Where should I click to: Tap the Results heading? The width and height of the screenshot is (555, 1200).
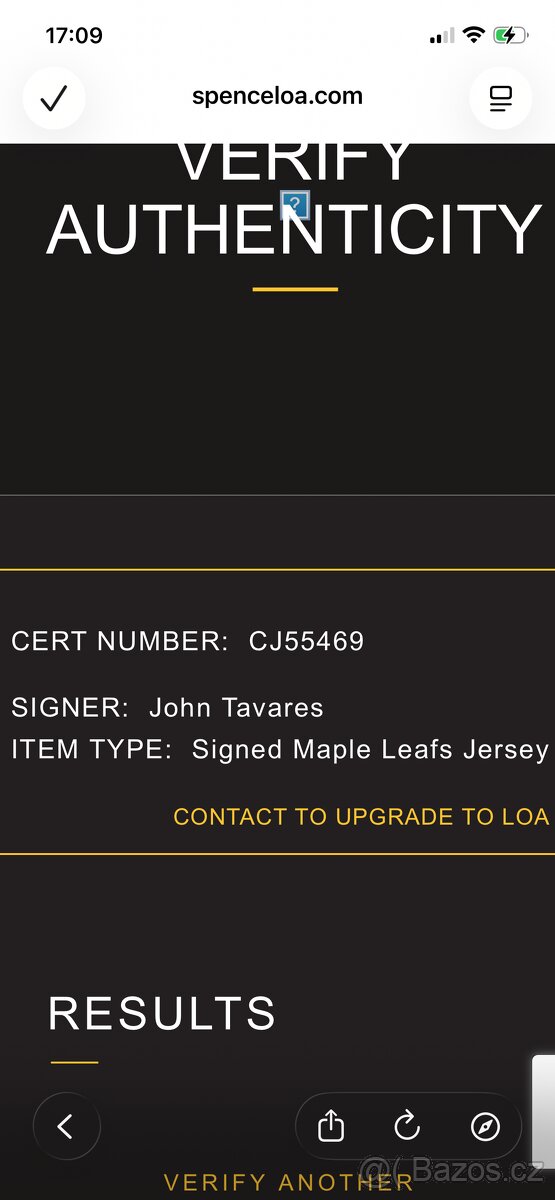tap(162, 1014)
